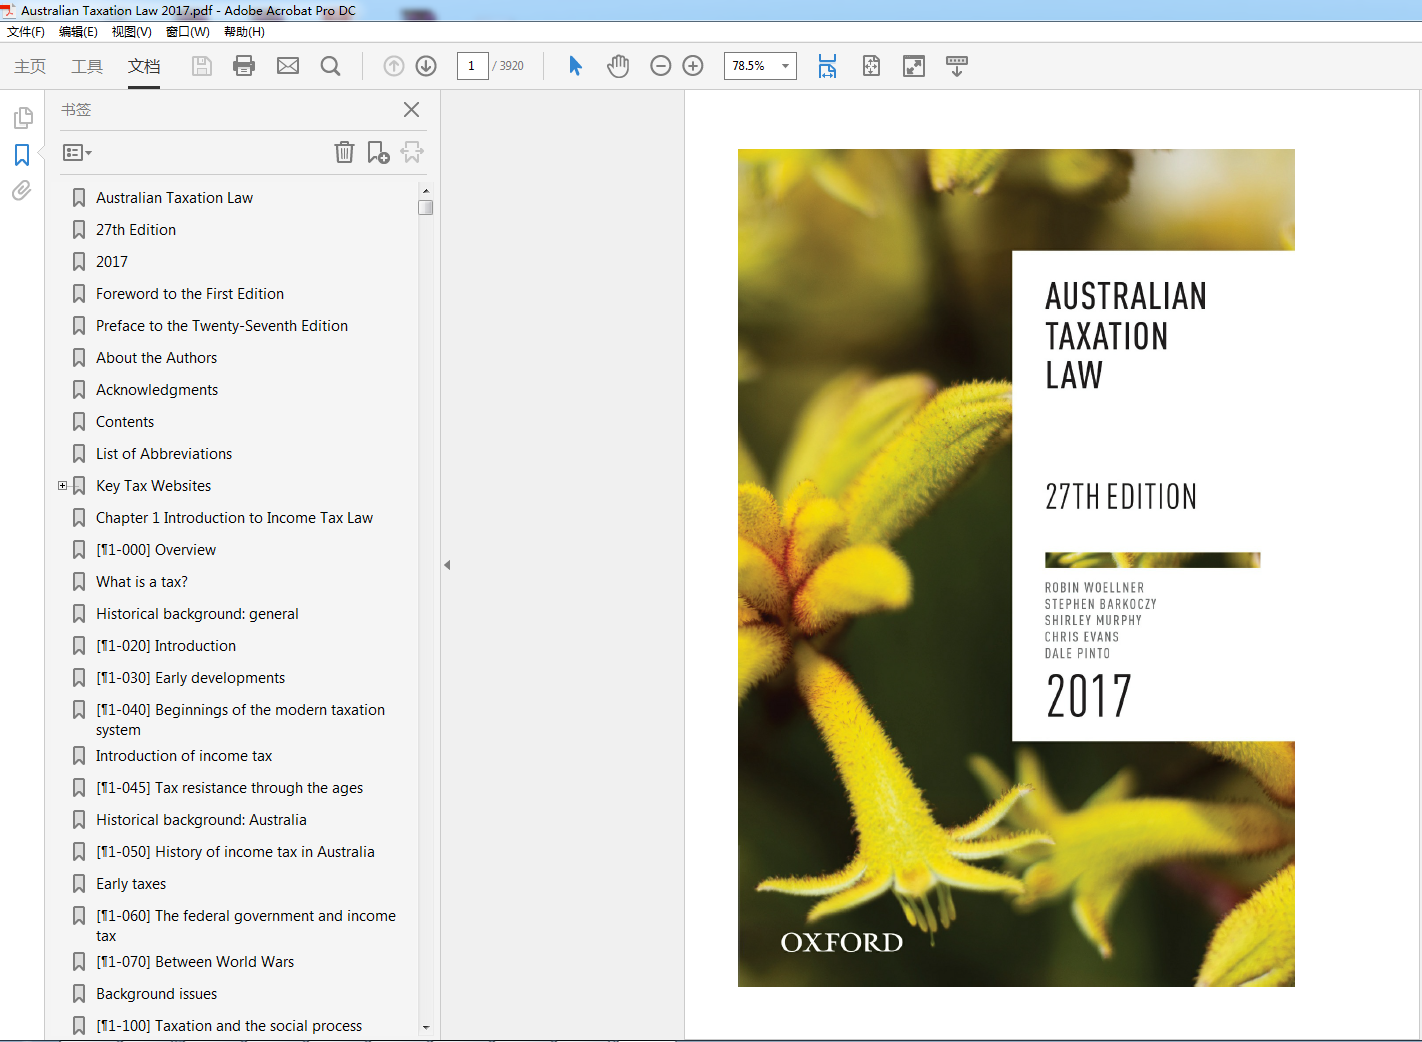Screen dimensions: 1422x1042
Task: Expand the Key Tax Websites bookmark
Action: coord(62,486)
